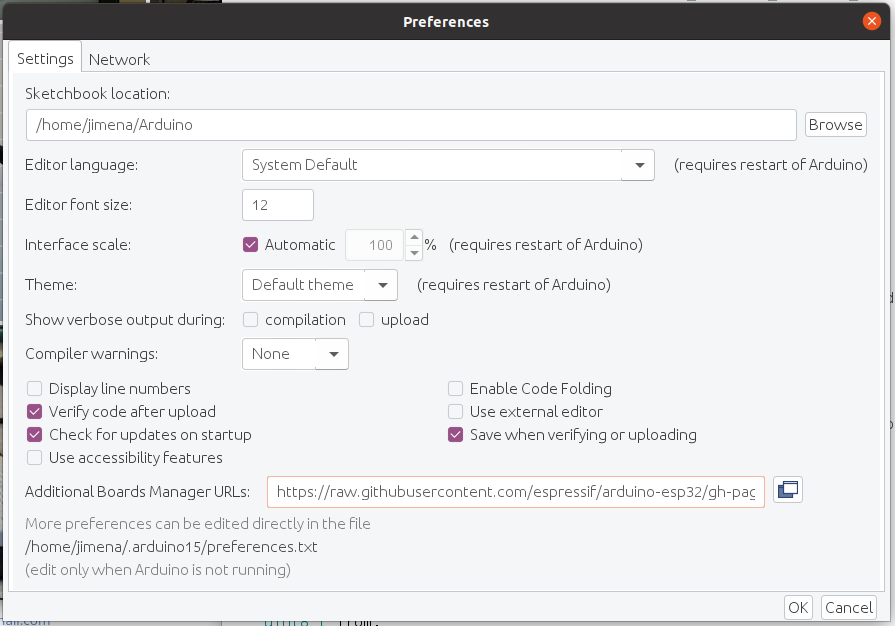Image resolution: width=895 pixels, height=626 pixels.
Task: Check Use external editor
Action: (455, 411)
